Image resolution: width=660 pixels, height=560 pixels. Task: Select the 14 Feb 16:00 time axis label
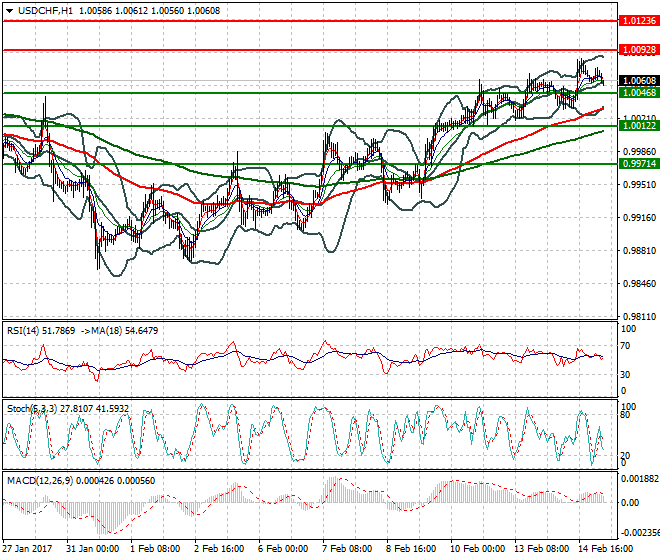605,549
